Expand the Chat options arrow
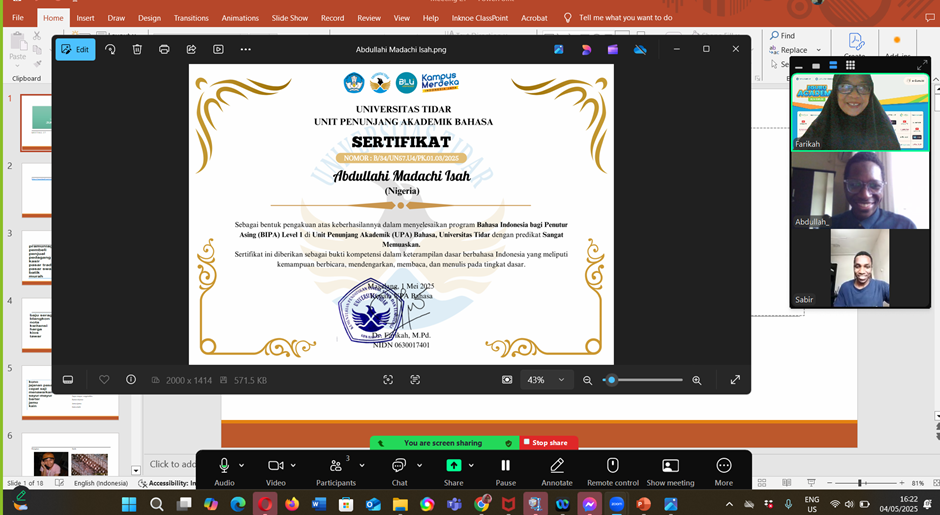 (419, 465)
